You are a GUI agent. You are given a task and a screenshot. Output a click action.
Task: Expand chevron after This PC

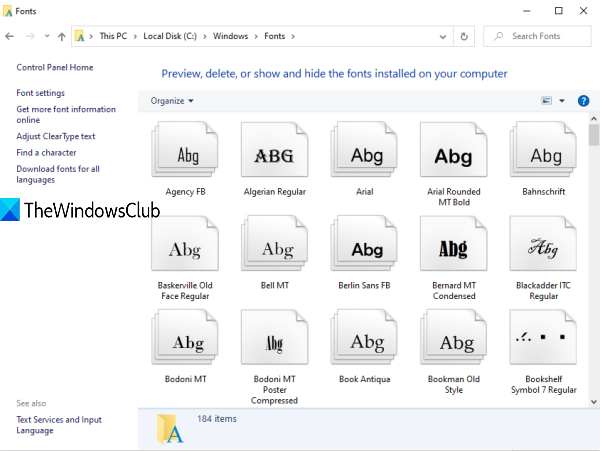pos(135,36)
